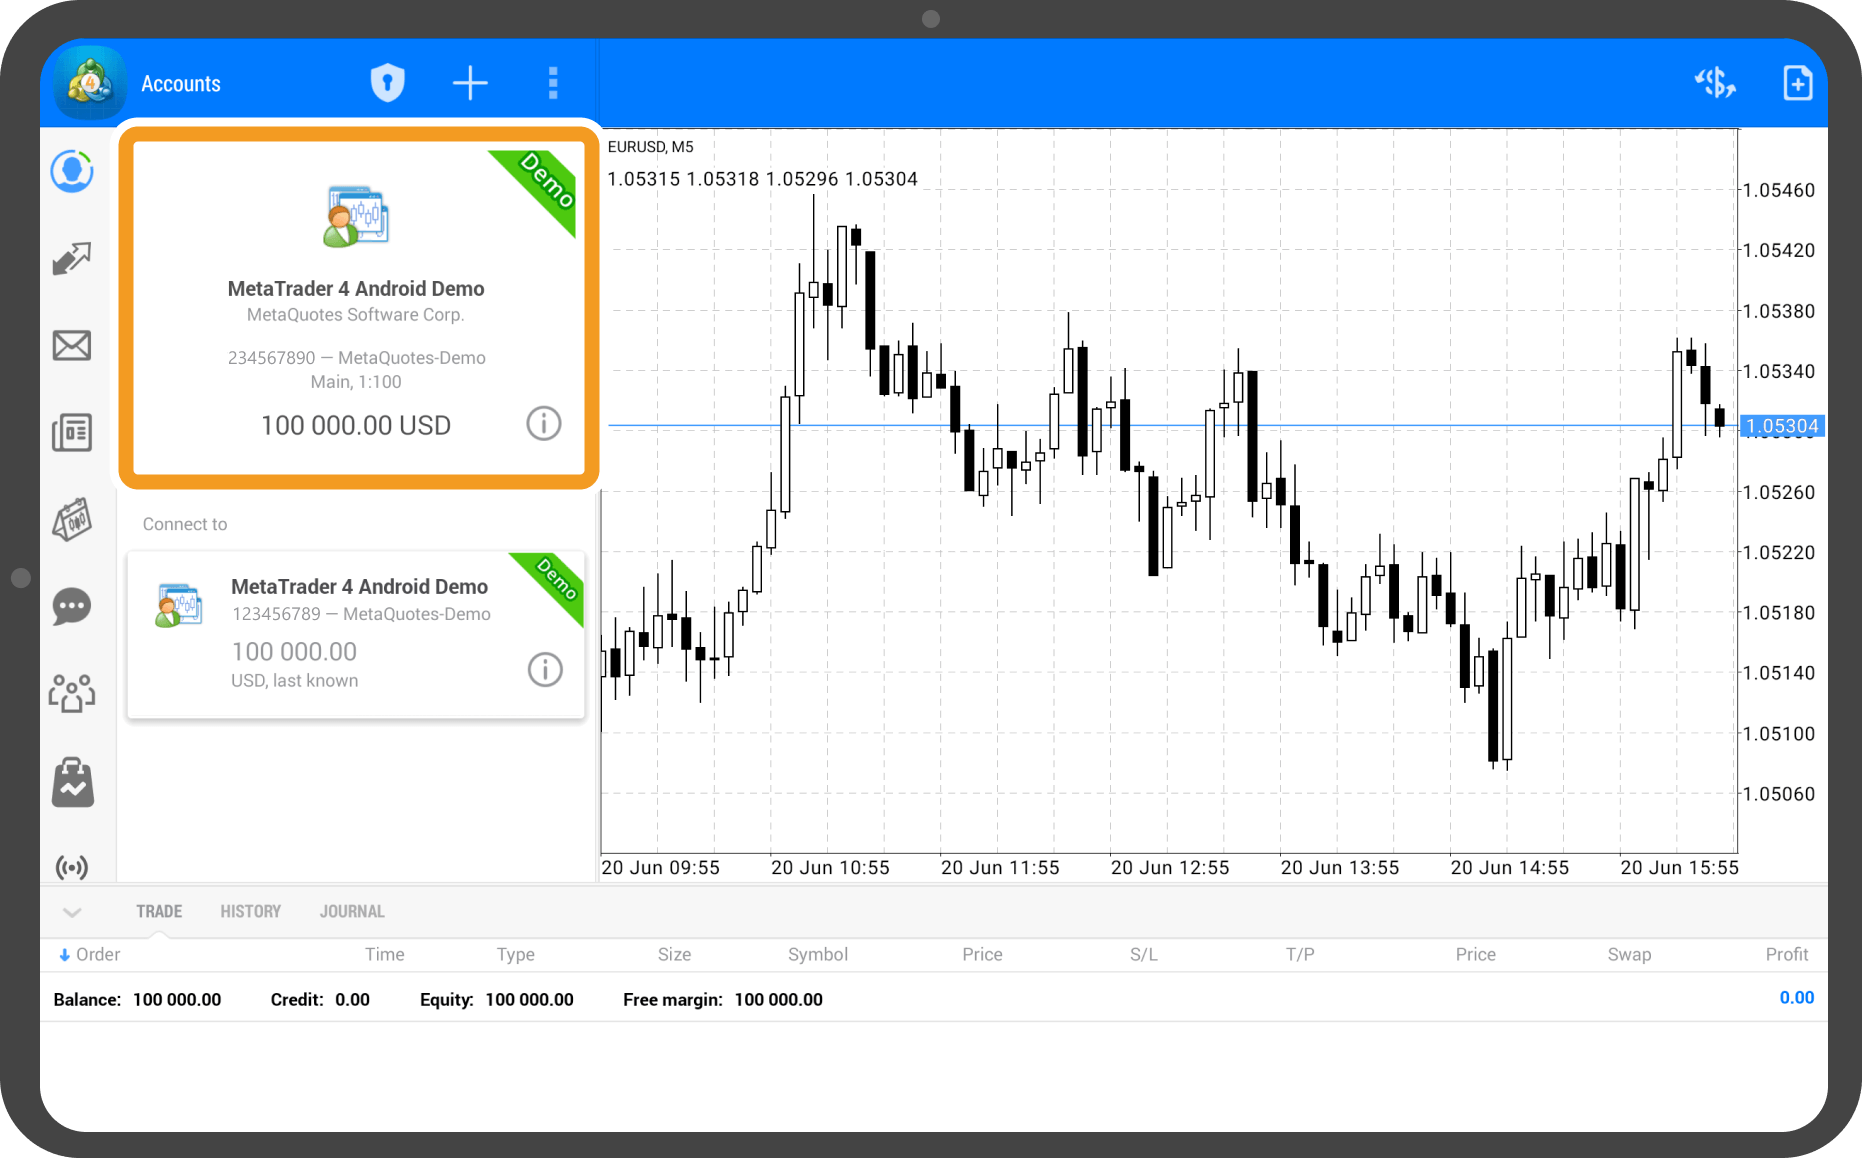Screen dimensions: 1862x1158
Task: Switch to the HISTORY tab
Action: pos(250,912)
